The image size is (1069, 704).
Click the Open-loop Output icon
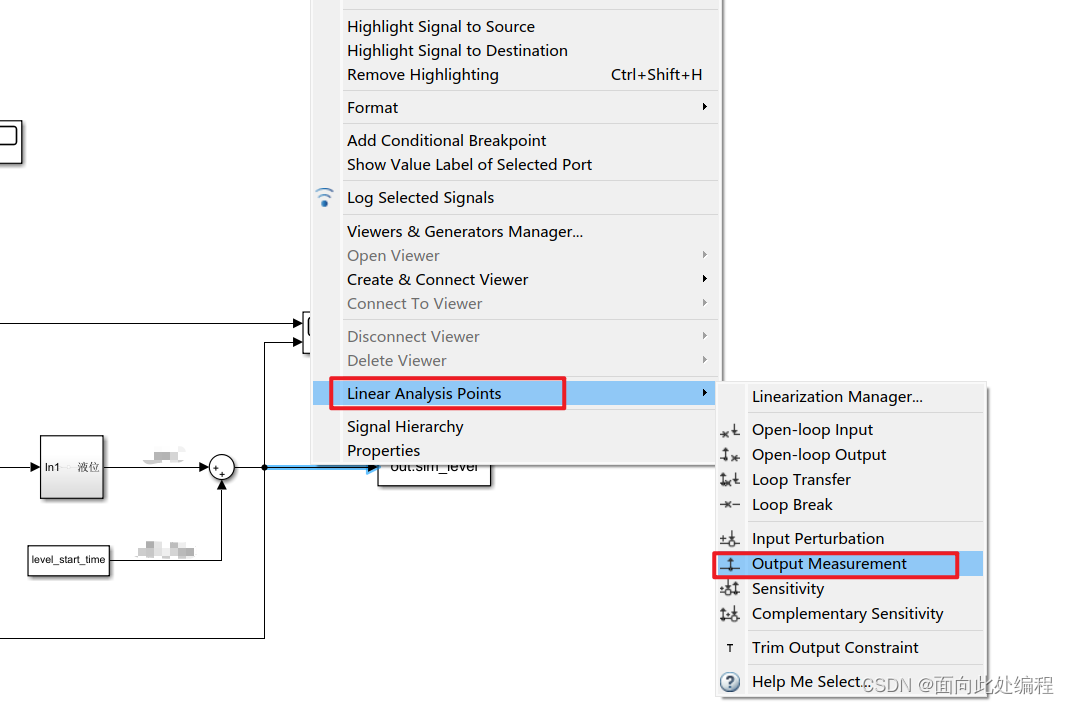(x=729, y=455)
